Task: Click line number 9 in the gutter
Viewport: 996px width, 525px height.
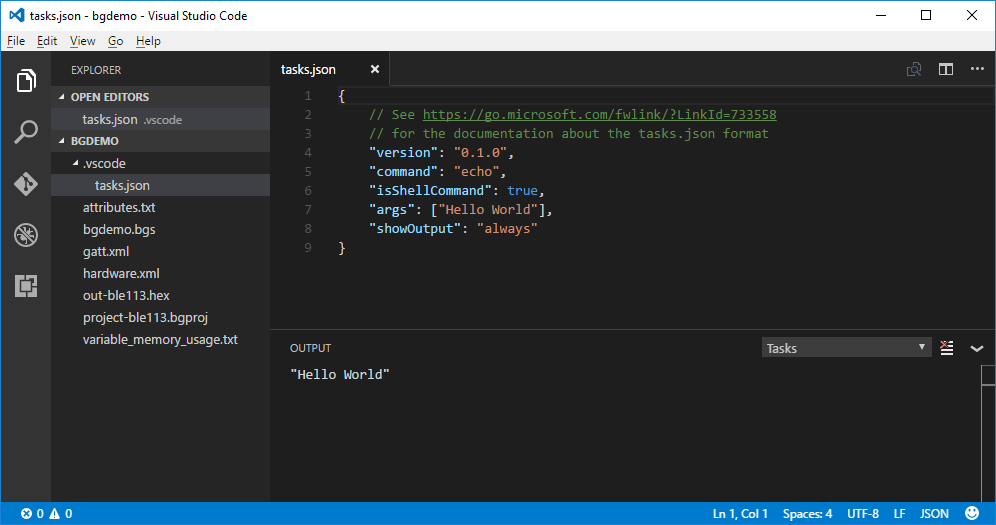Action: coord(308,248)
